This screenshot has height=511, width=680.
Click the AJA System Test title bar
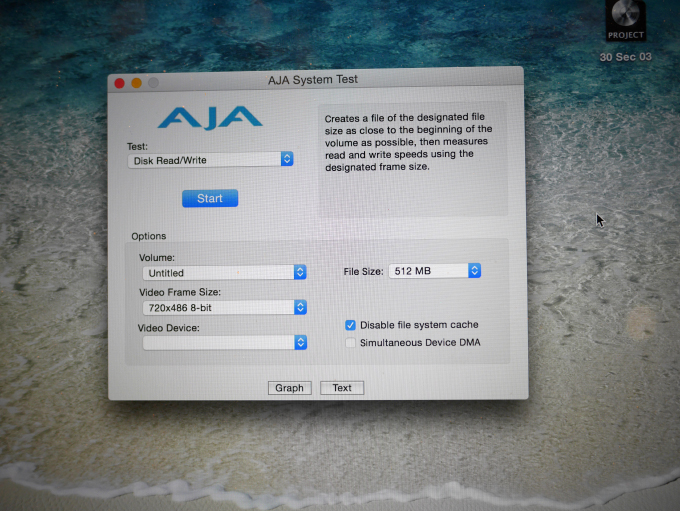tap(316, 79)
